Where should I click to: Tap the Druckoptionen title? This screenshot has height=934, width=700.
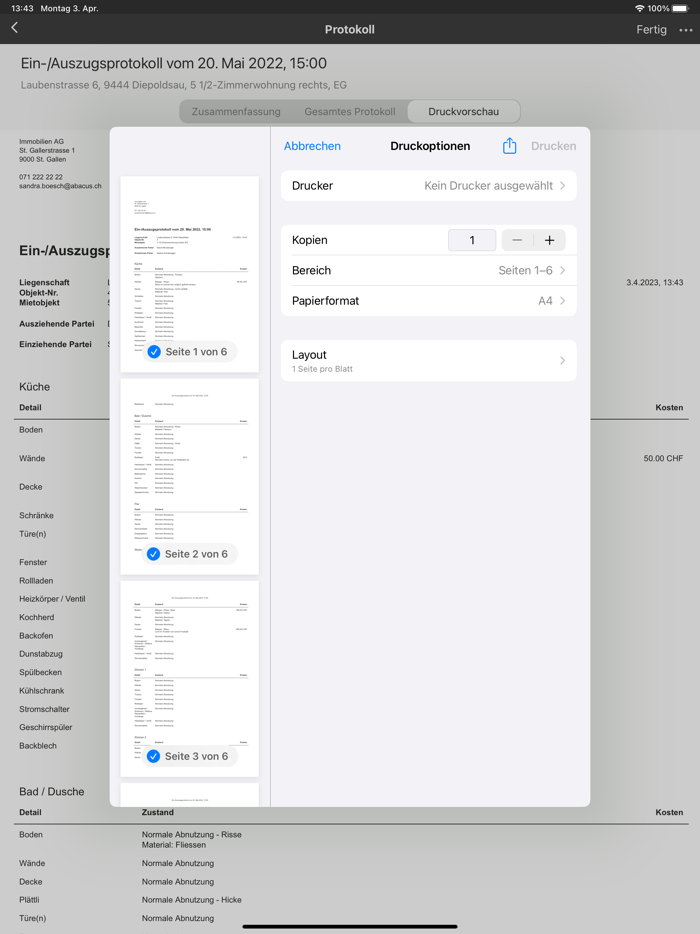click(x=430, y=146)
